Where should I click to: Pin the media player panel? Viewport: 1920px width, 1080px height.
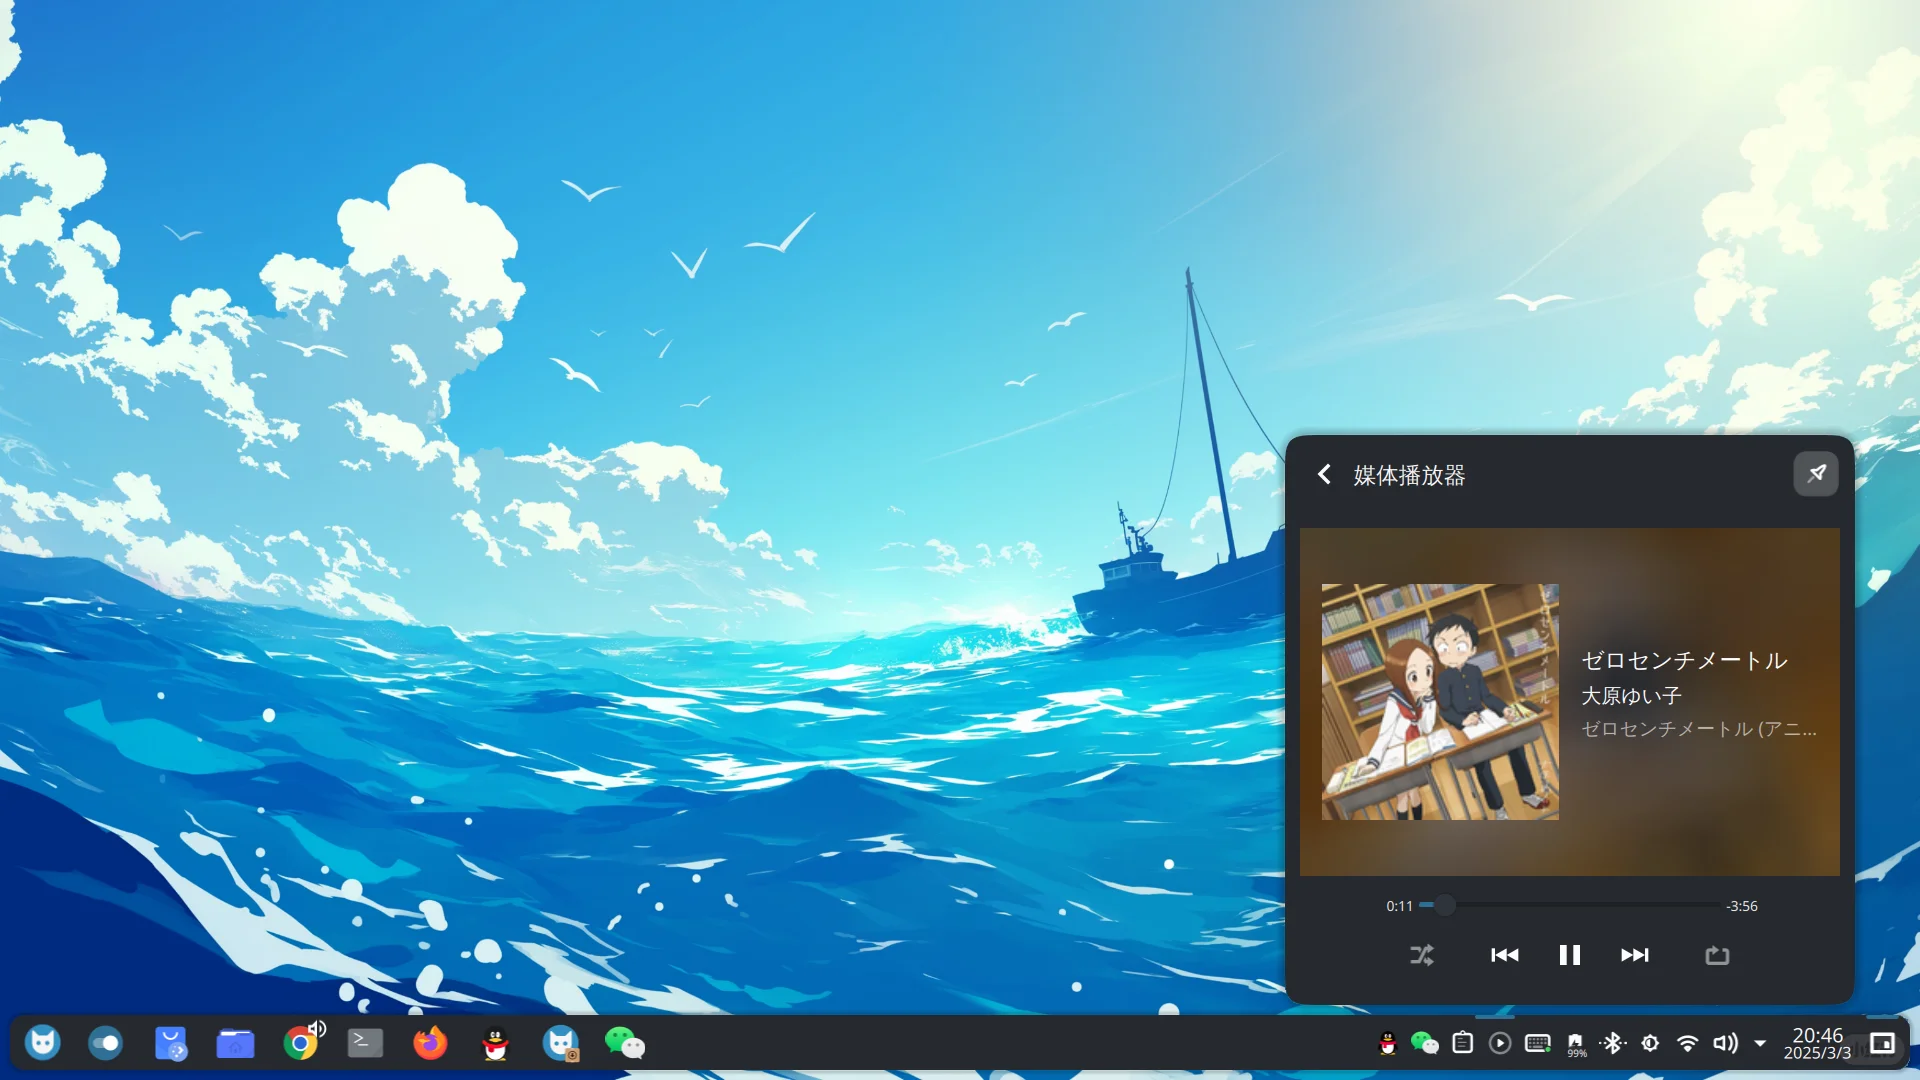(1816, 474)
